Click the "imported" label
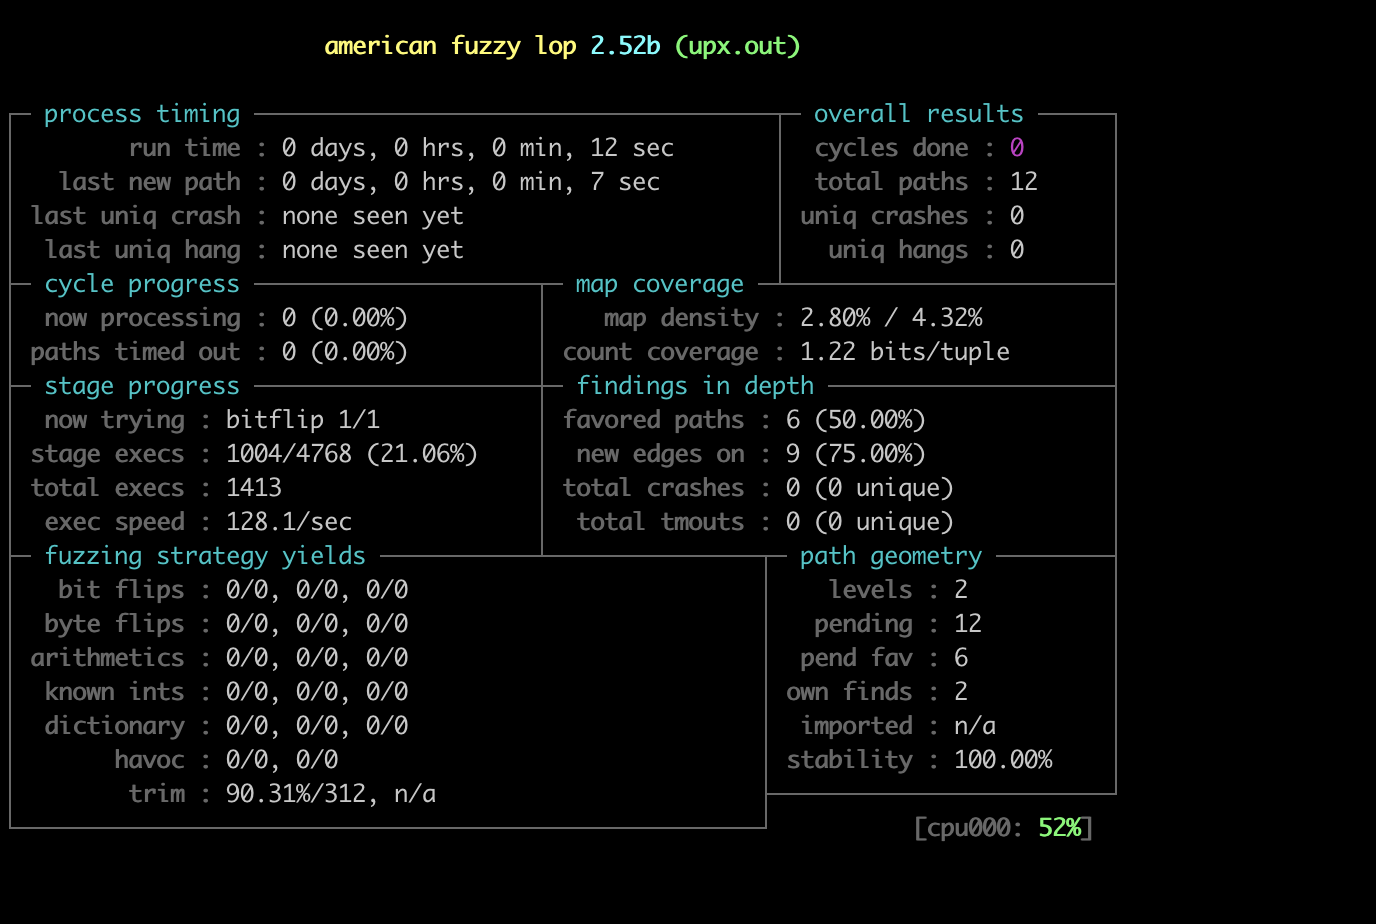This screenshot has width=1376, height=924. point(857,726)
